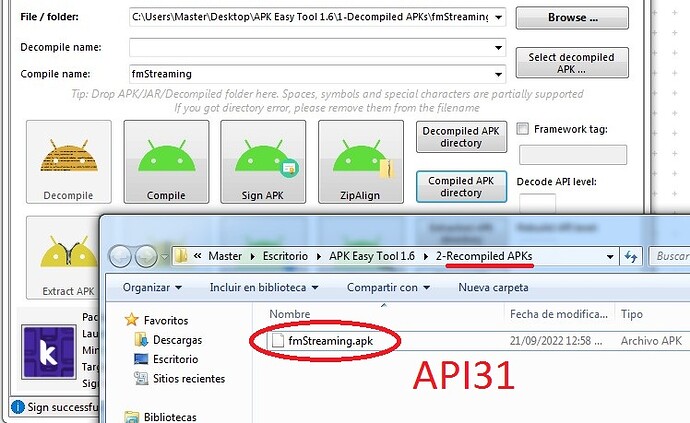Open the Compile name dropdown arrow
690x423 pixels.
[x=499, y=74]
